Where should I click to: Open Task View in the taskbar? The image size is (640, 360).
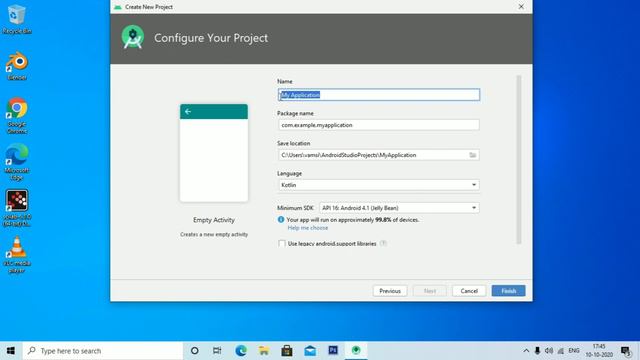point(217,351)
